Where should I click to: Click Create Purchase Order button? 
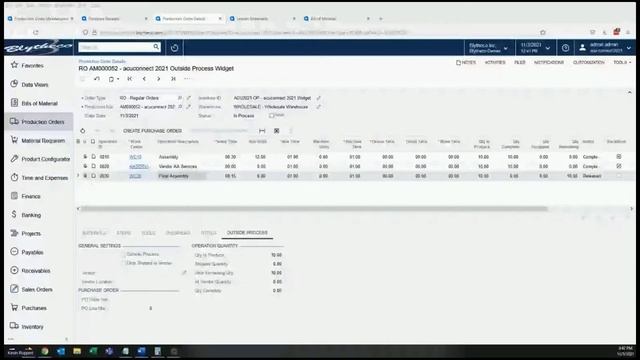click(152, 131)
